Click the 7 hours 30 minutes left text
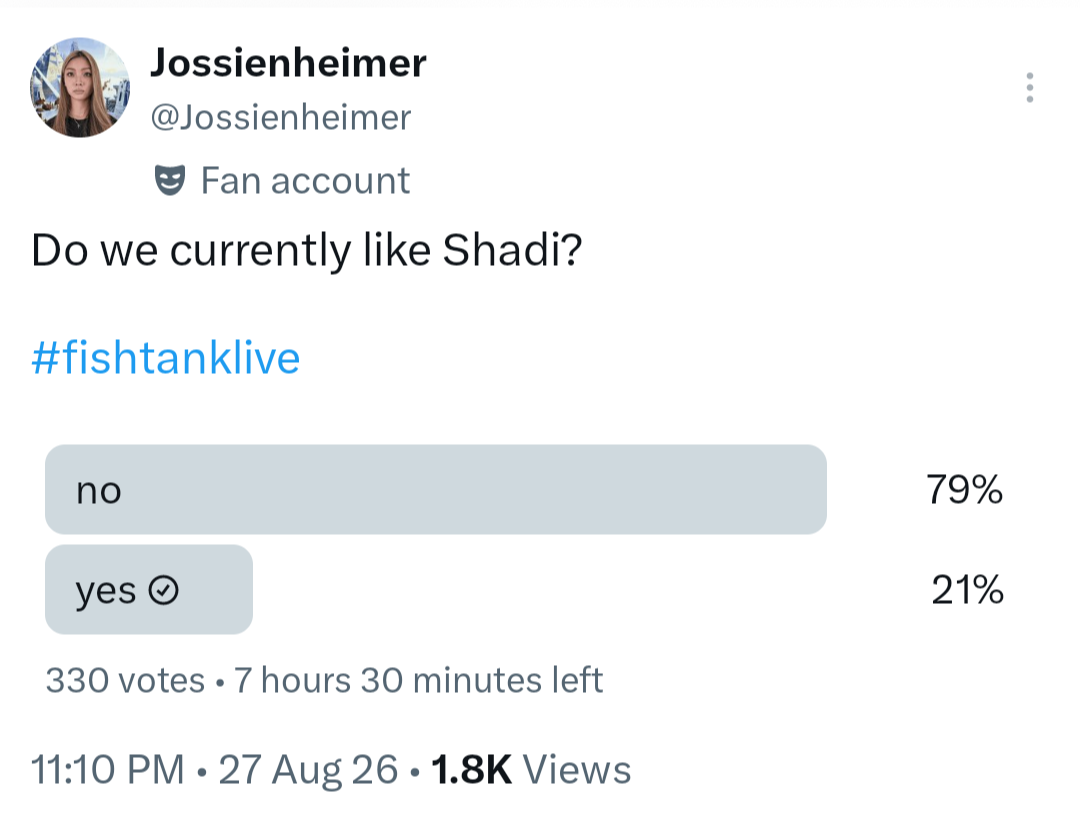 coord(419,680)
